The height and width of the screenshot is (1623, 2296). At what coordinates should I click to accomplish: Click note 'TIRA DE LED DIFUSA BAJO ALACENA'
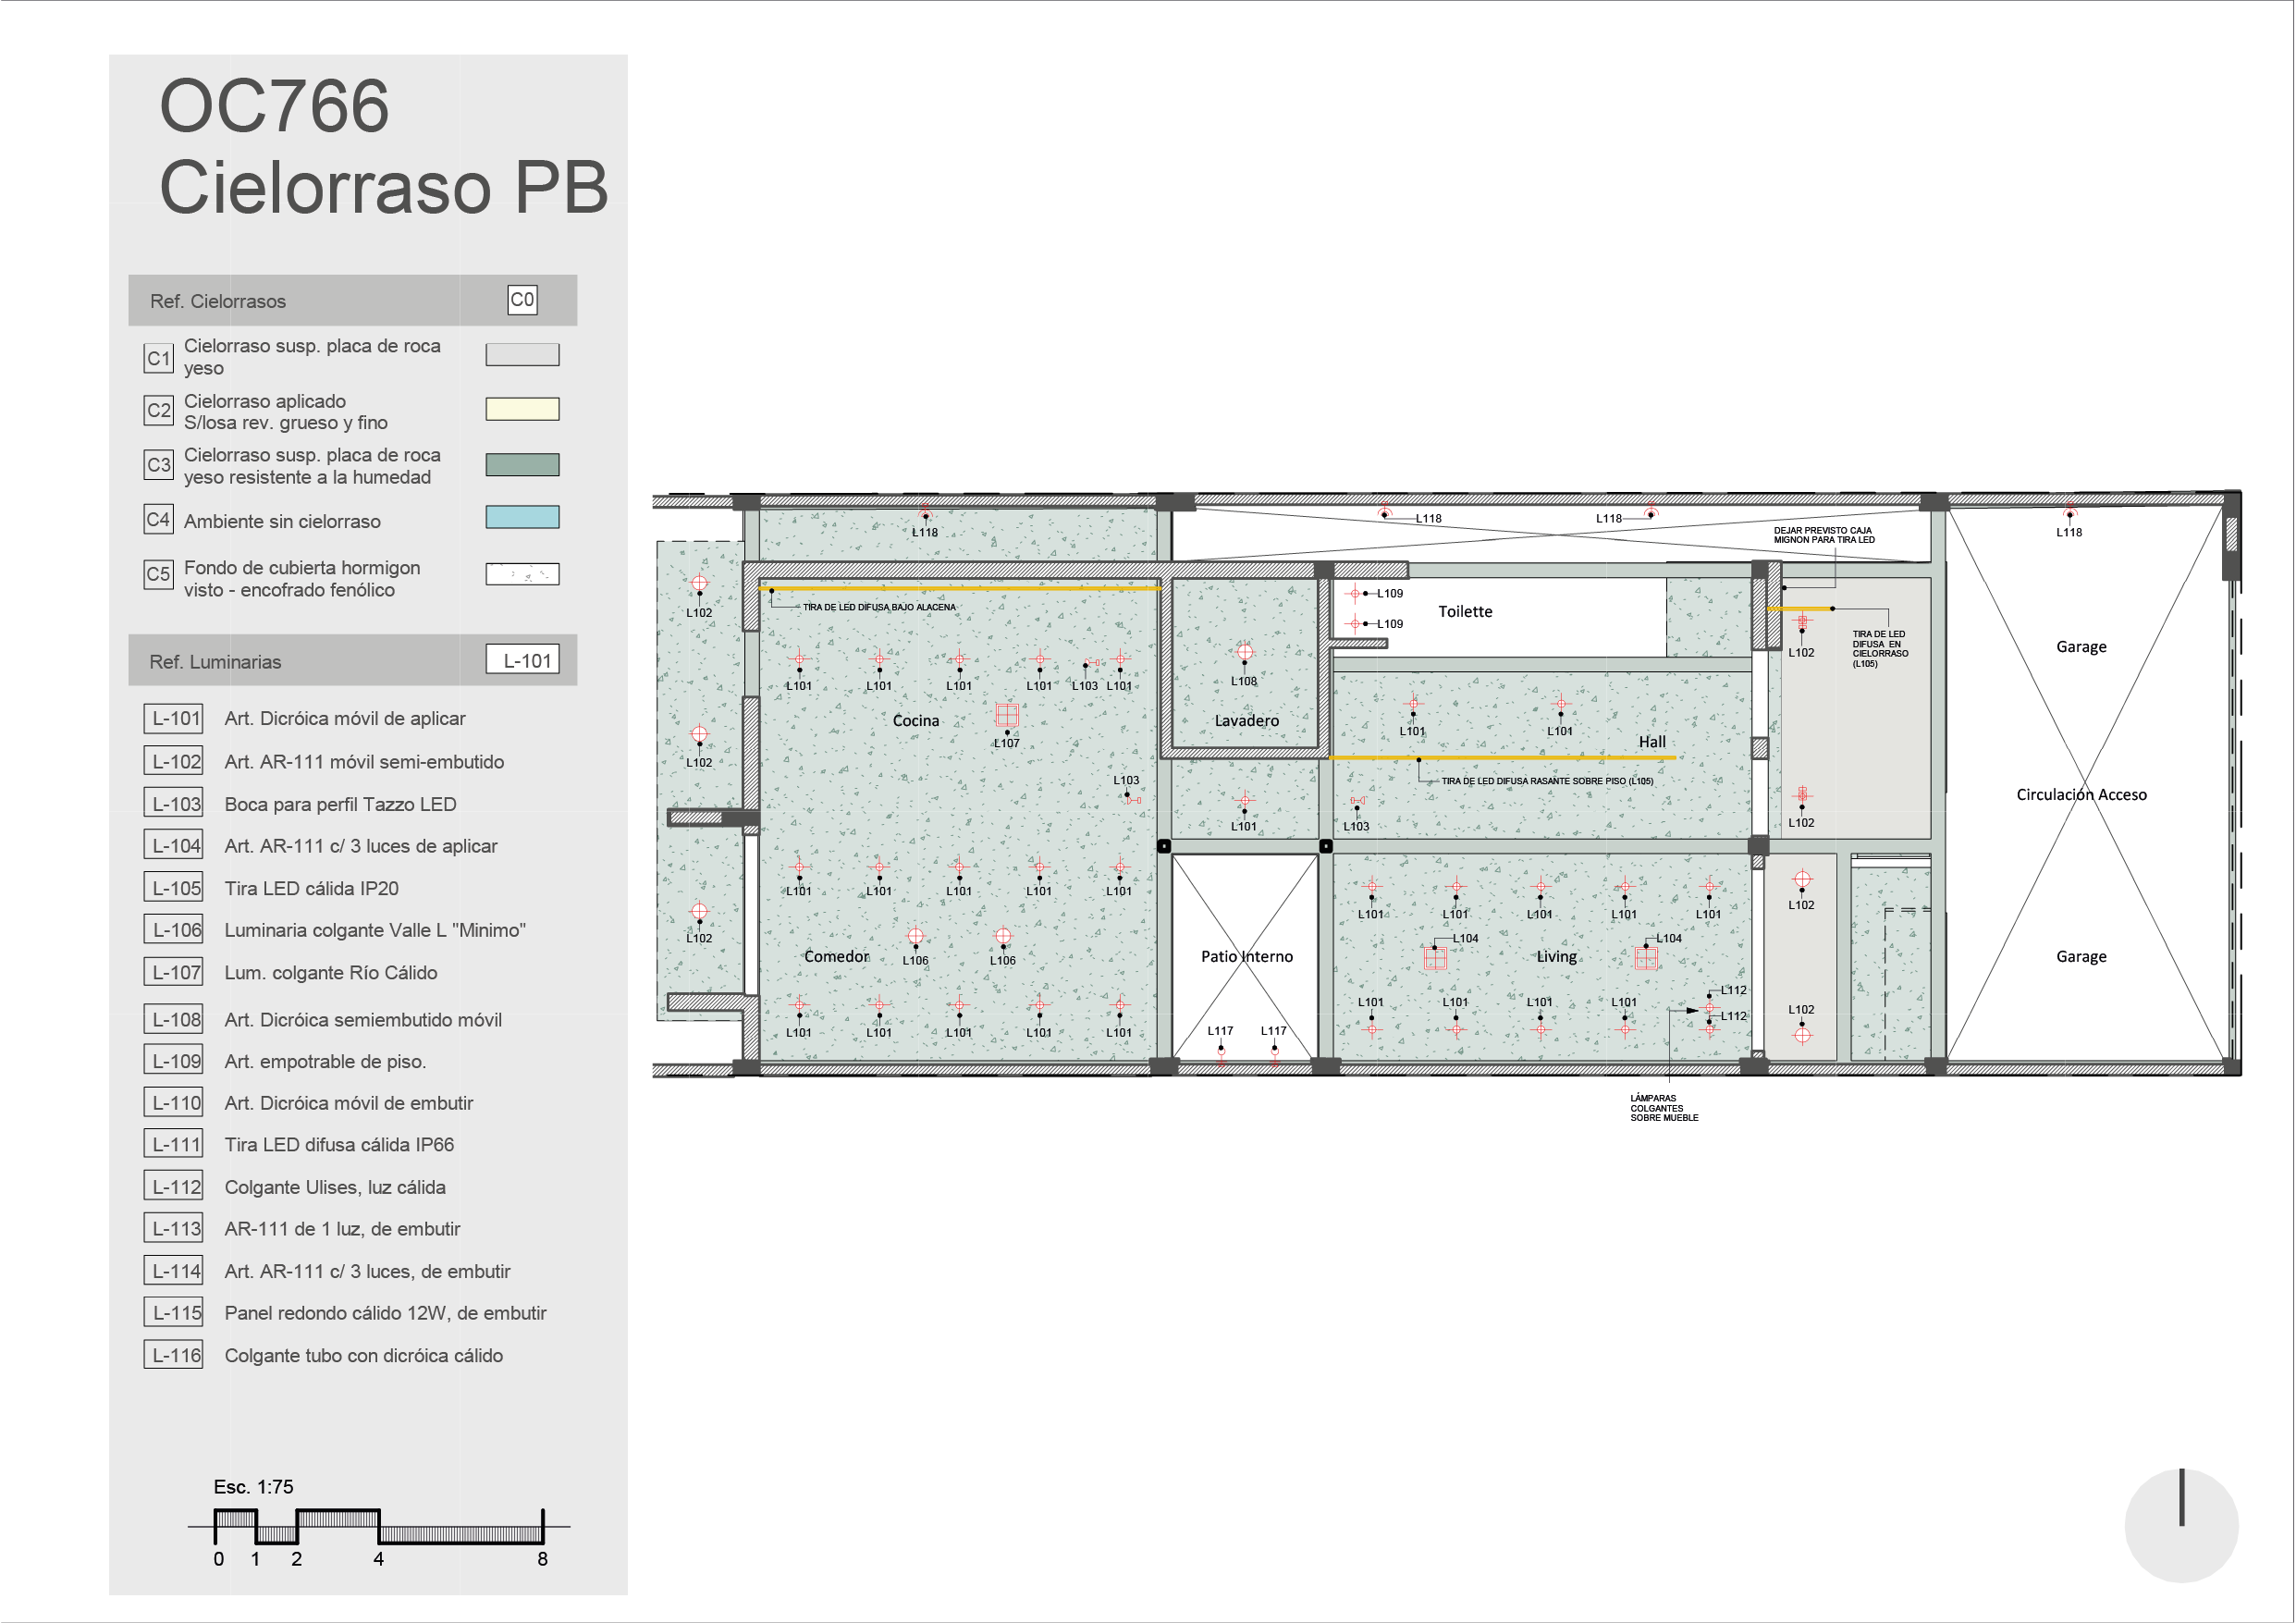pos(879,607)
